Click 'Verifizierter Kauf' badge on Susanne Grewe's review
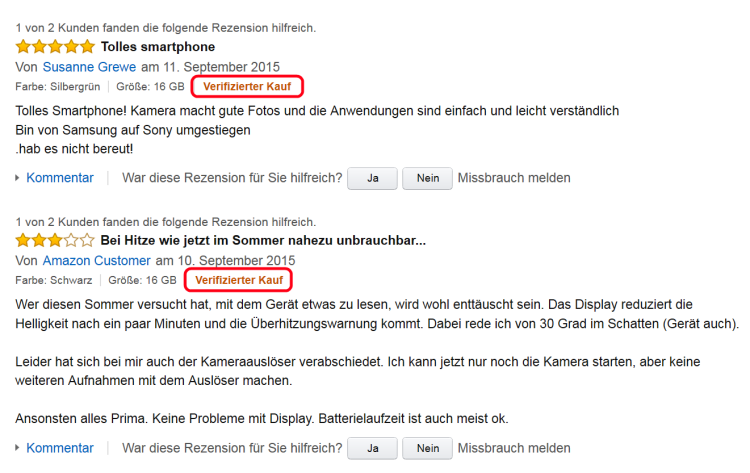 click(x=248, y=87)
